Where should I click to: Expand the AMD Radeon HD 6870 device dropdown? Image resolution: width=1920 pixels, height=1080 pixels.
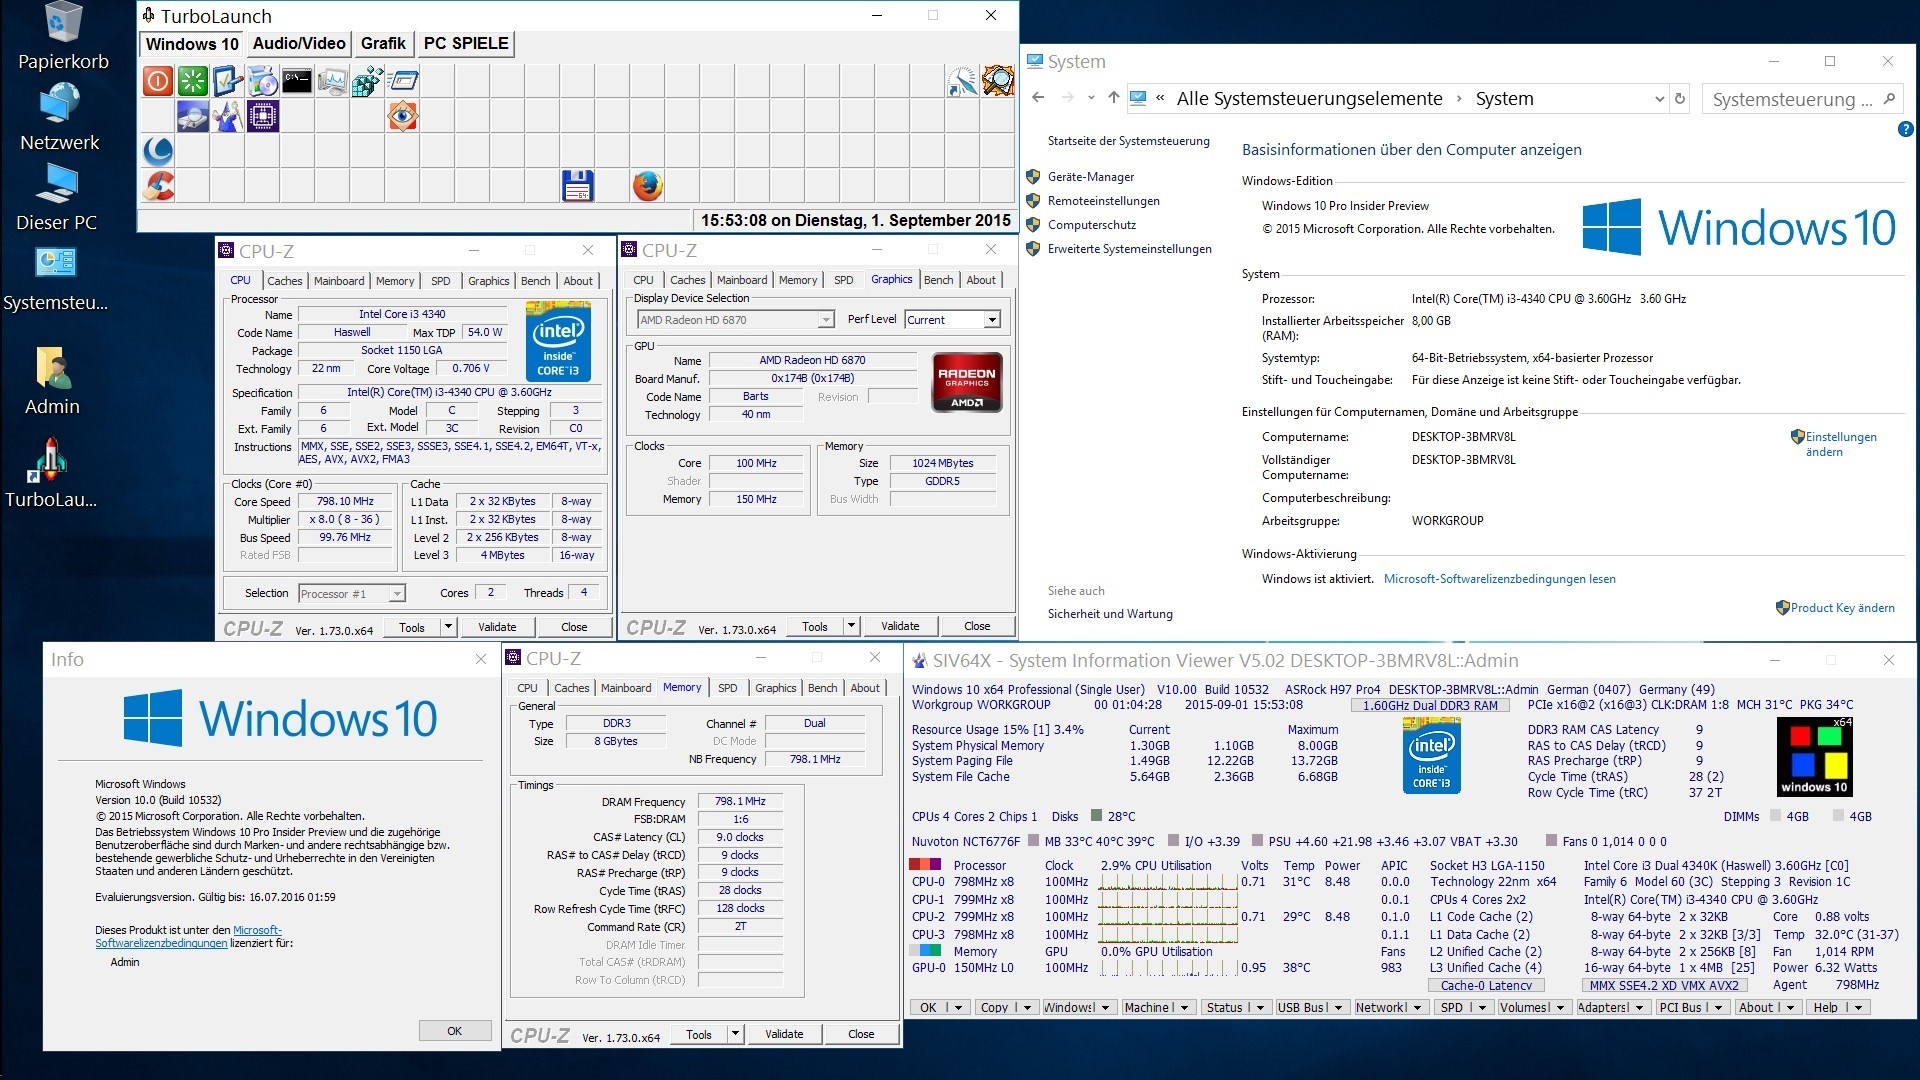pyautogui.click(x=826, y=320)
